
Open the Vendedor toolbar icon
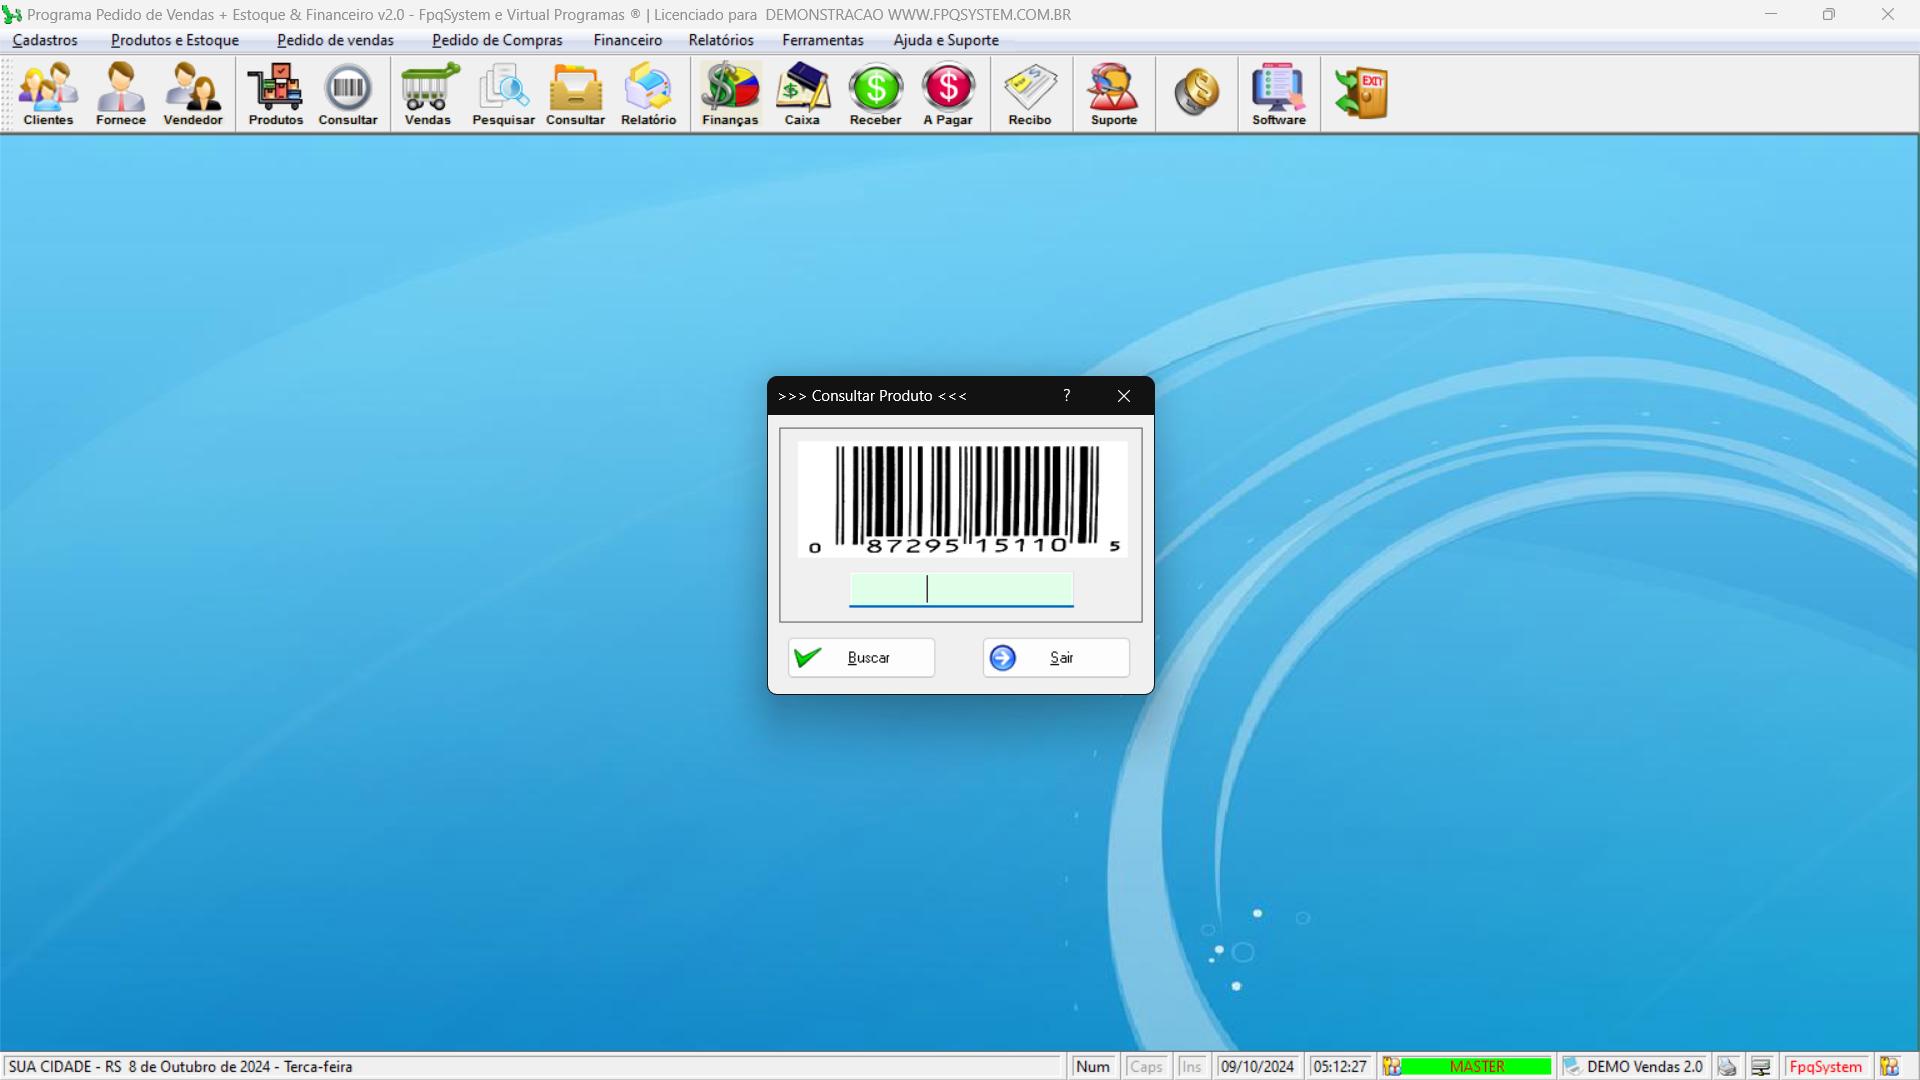tap(193, 94)
